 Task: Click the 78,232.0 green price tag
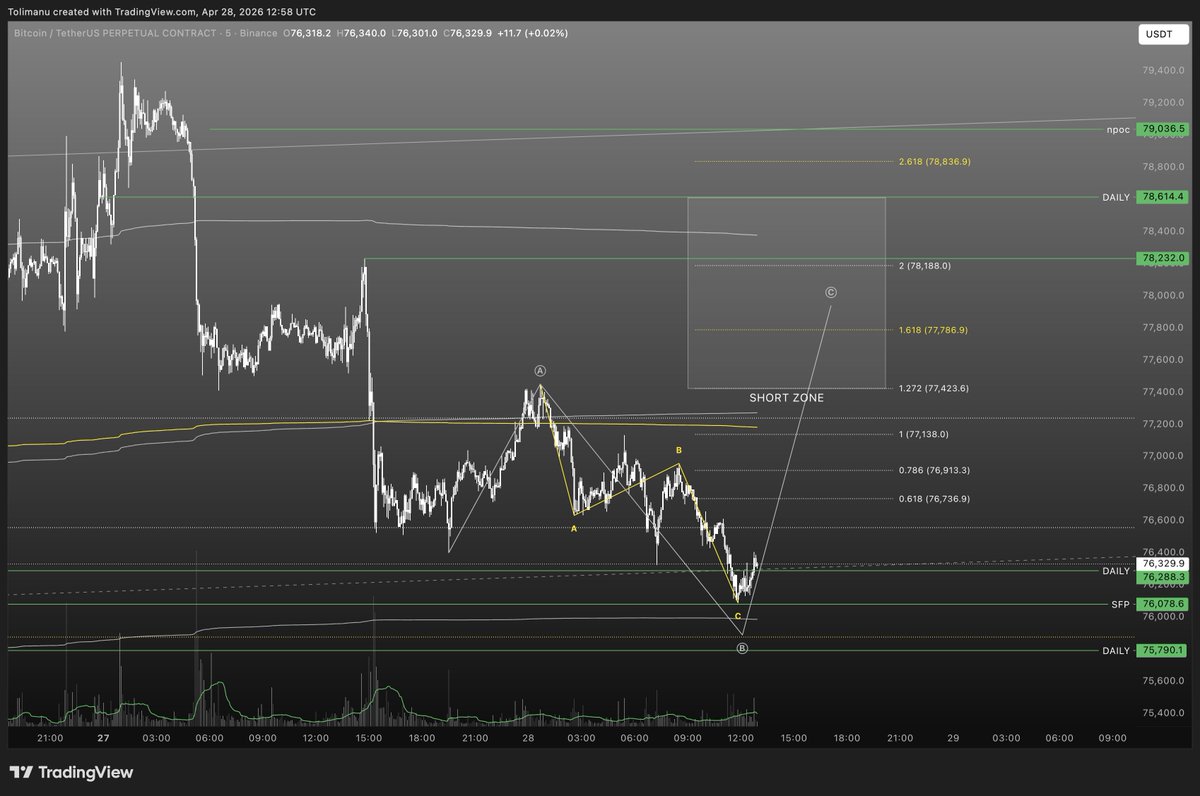(1164, 258)
